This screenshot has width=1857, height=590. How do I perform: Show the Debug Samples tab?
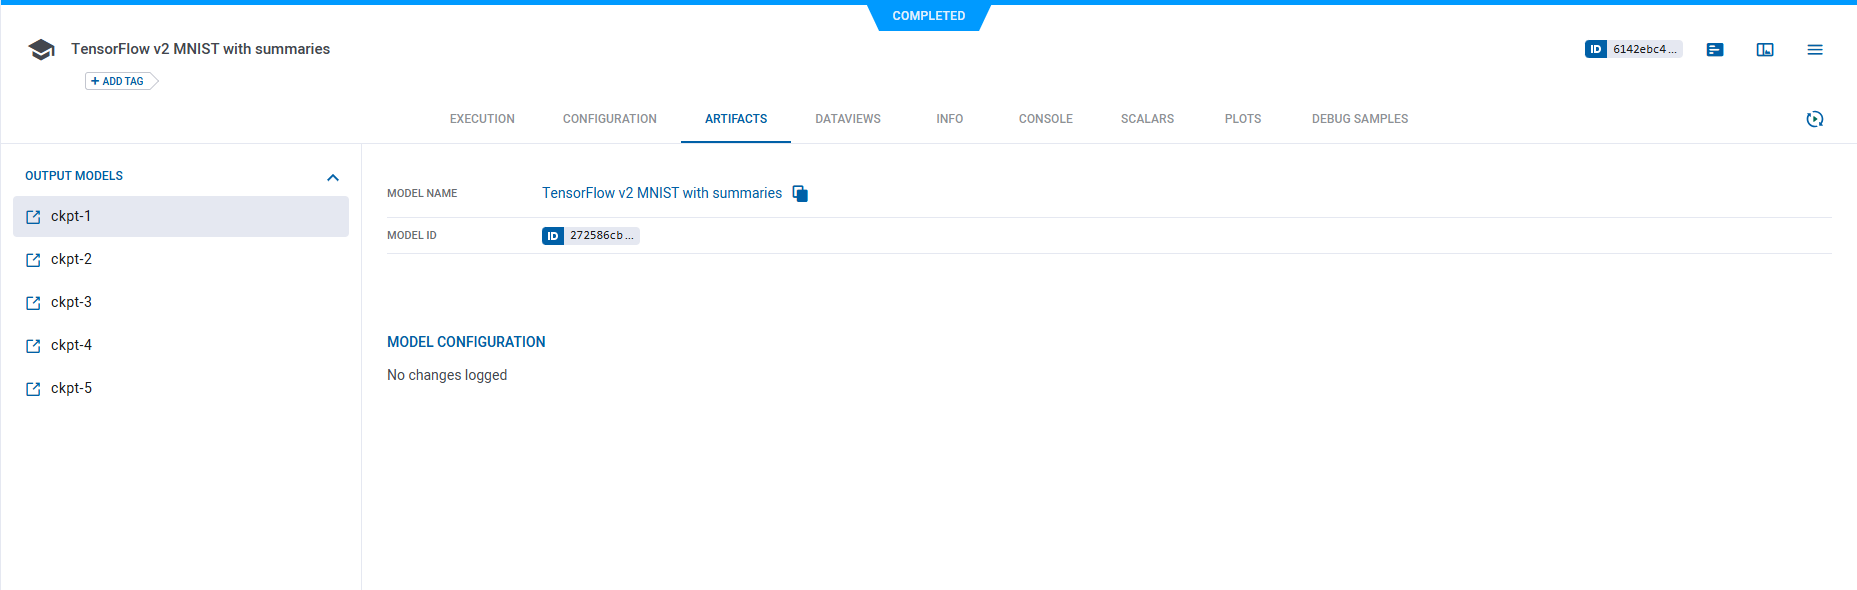coord(1359,119)
